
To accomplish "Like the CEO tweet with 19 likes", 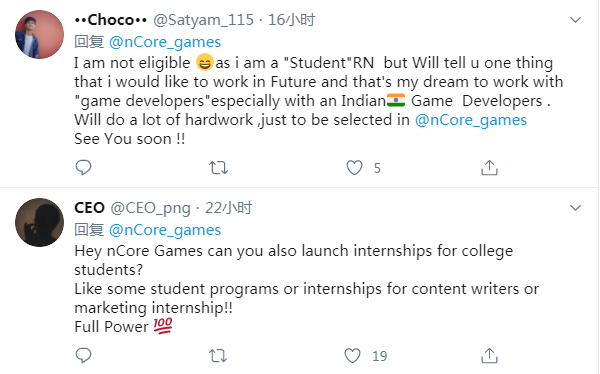I will (x=352, y=356).
